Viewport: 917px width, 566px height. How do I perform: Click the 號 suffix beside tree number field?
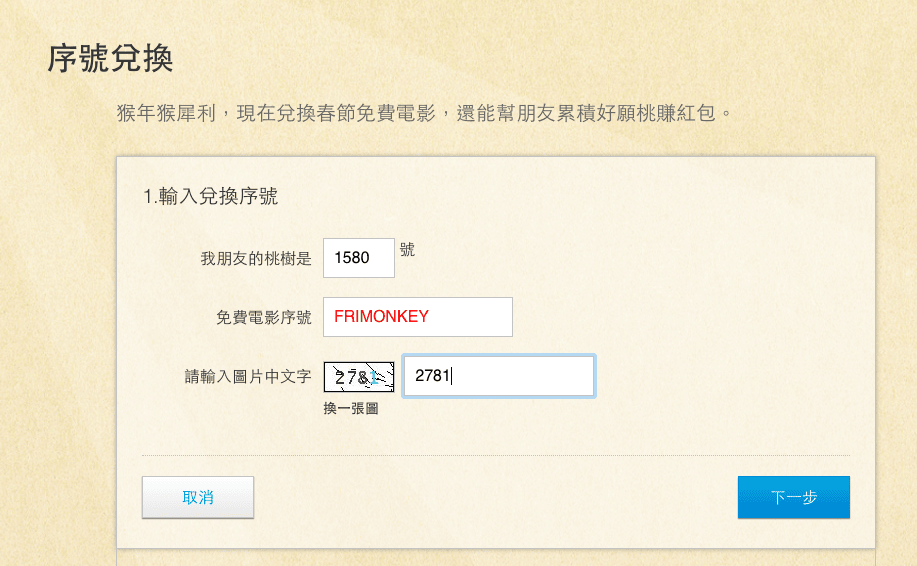click(x=407, y=250)
